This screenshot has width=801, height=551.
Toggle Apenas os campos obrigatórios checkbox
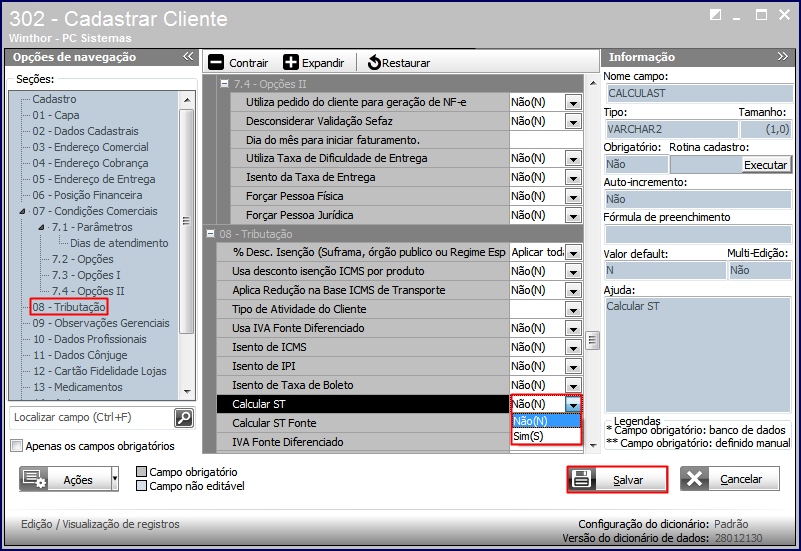(17, 446)
